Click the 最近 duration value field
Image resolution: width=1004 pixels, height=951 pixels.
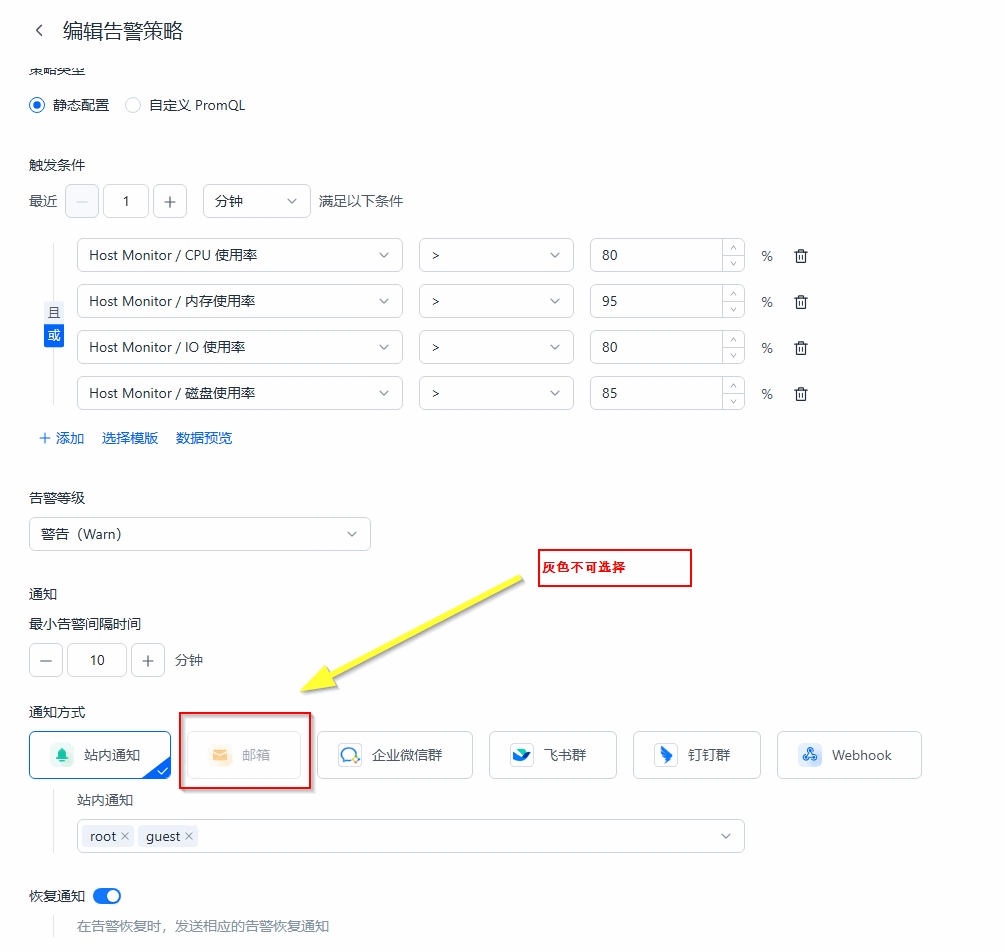point(126,201)
